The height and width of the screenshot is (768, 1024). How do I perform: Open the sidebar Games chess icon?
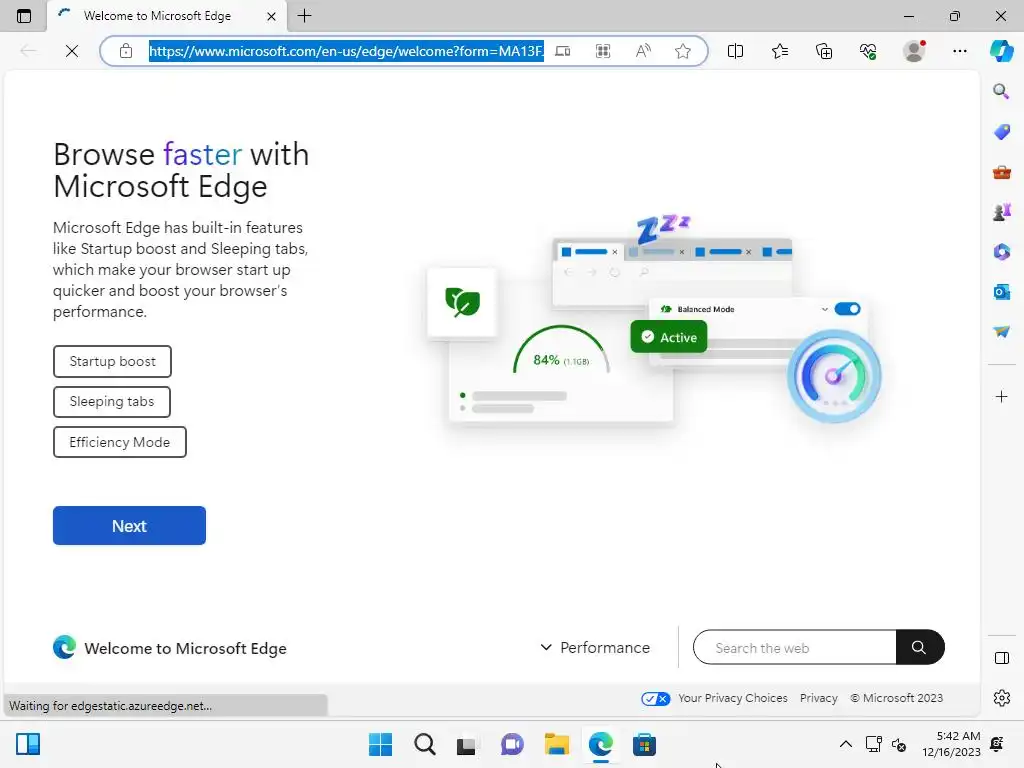point(1002,212)
